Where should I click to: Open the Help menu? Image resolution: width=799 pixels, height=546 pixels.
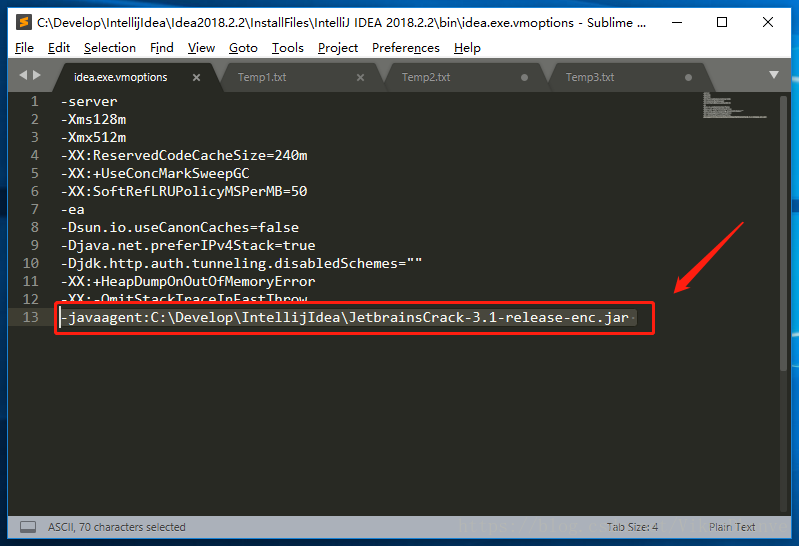467,48
